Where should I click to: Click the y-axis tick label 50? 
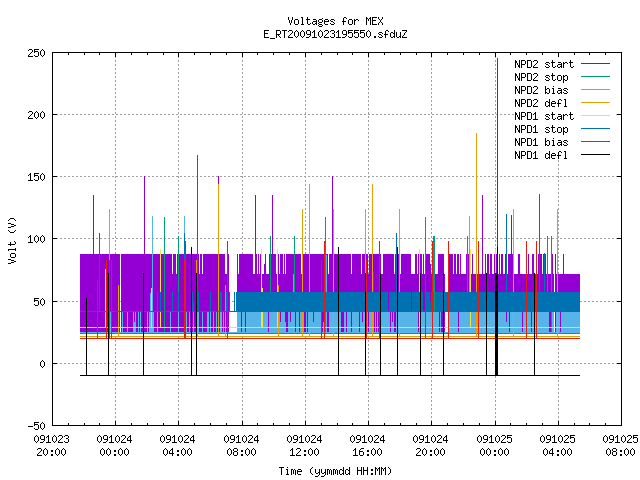click(39, 302)
